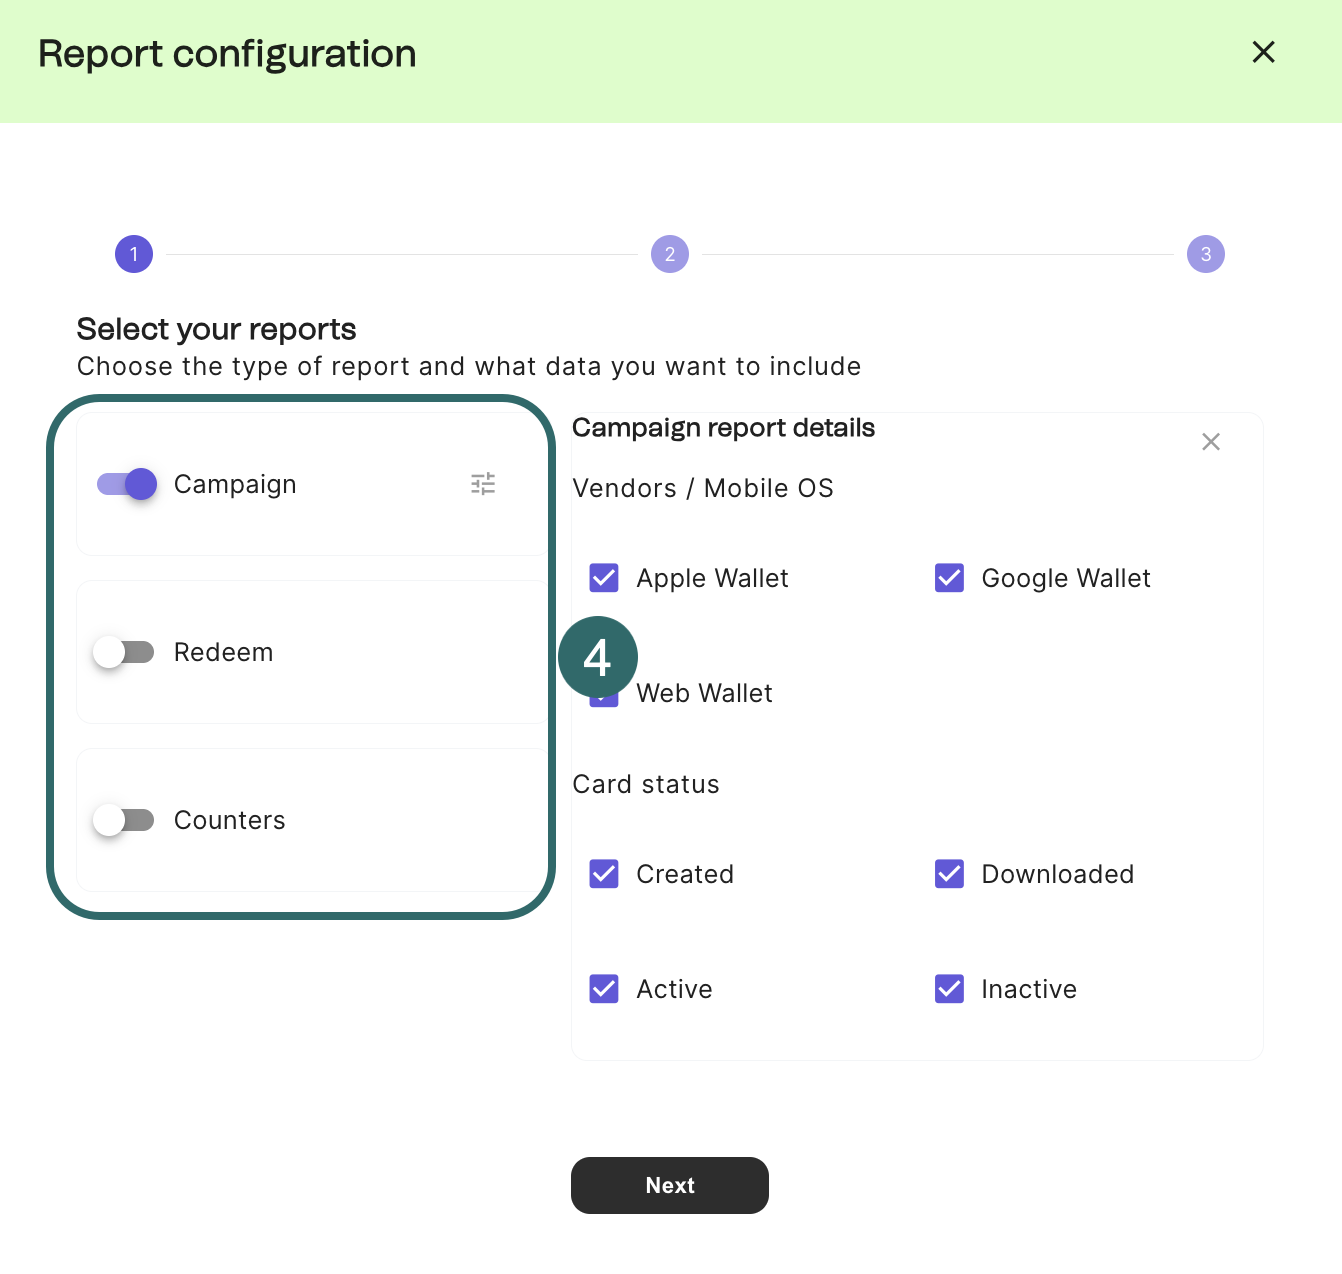
Task: Uncheck the Downloaded card status
Action: pyautogui.click(x=948, y=873)
